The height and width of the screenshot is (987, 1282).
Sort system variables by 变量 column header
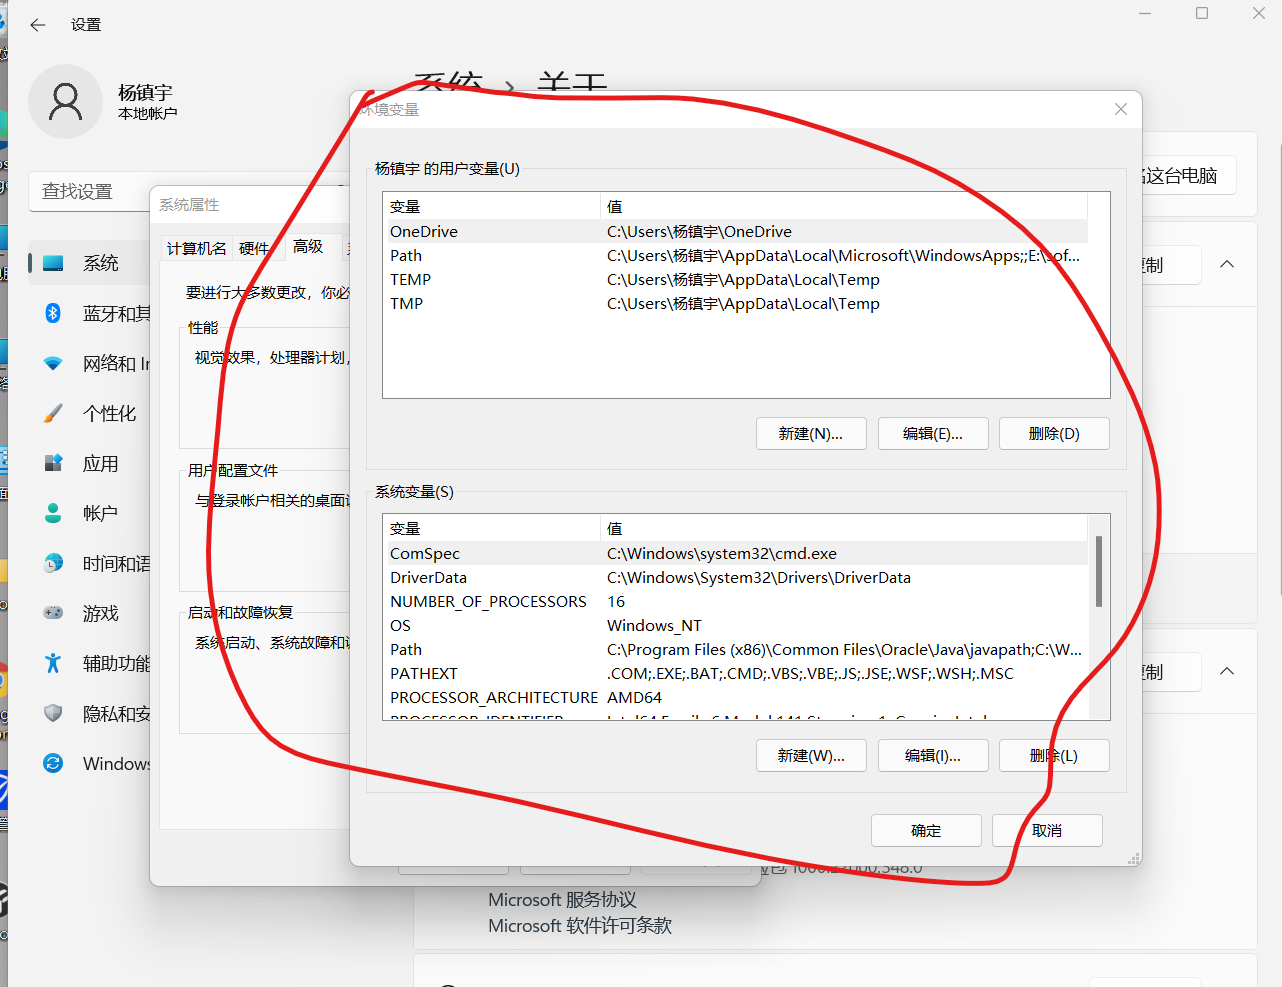pyautogui.click(x=492, y=528)
